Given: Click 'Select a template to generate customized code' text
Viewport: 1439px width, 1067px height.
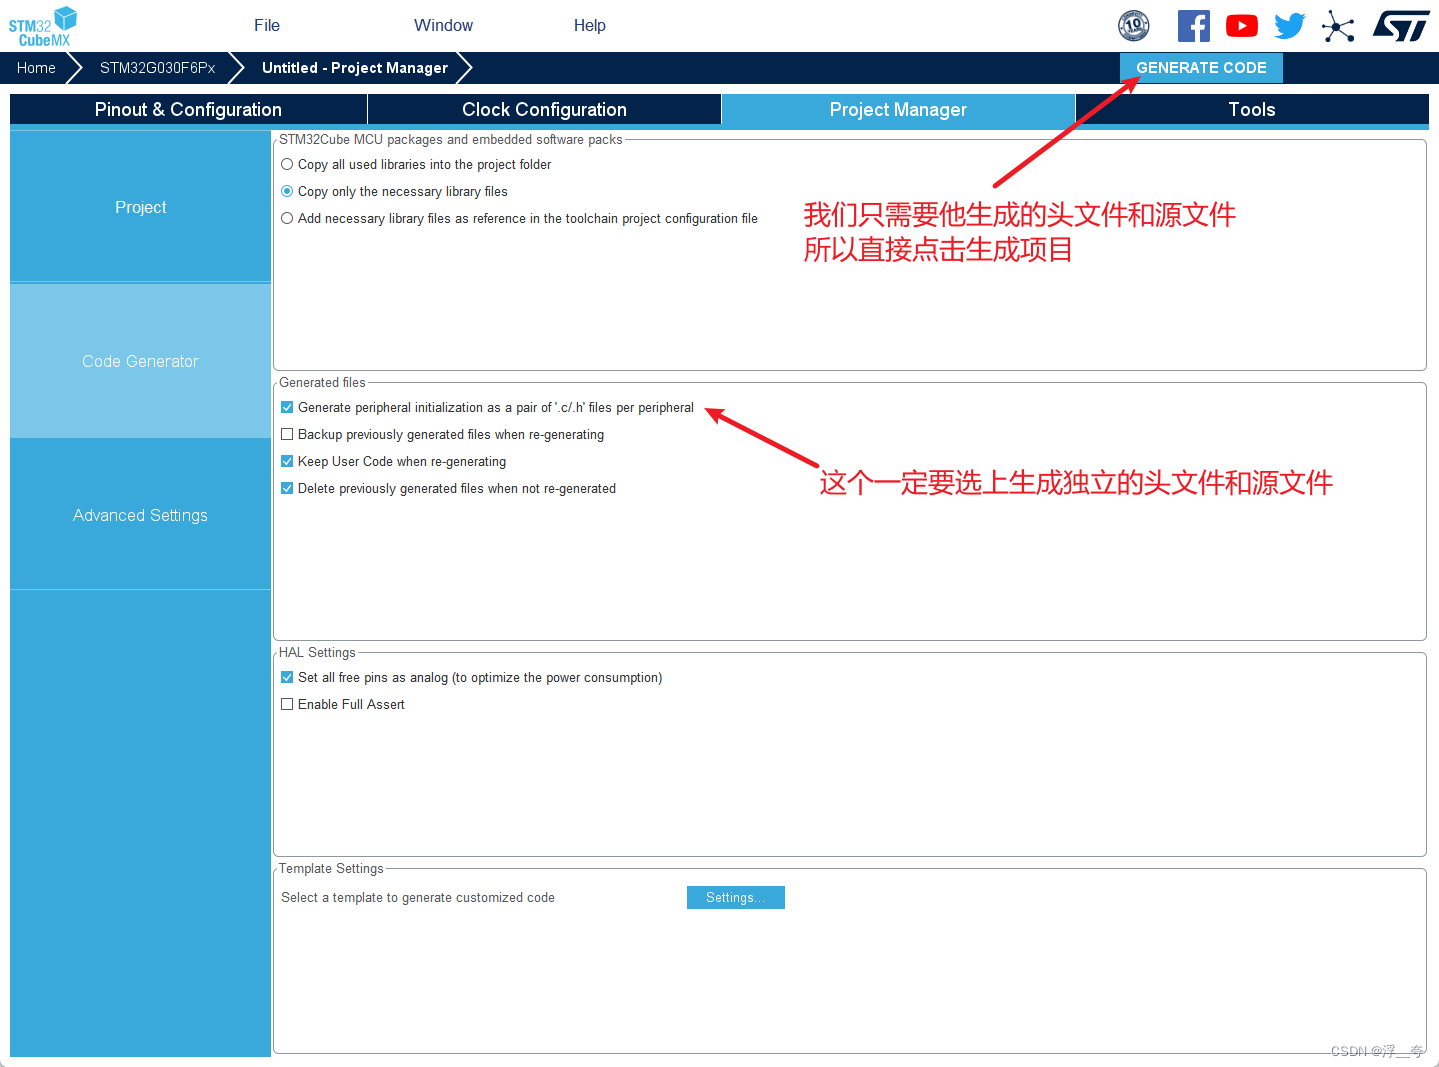Looking at the screenshot, I should point(418,897).
